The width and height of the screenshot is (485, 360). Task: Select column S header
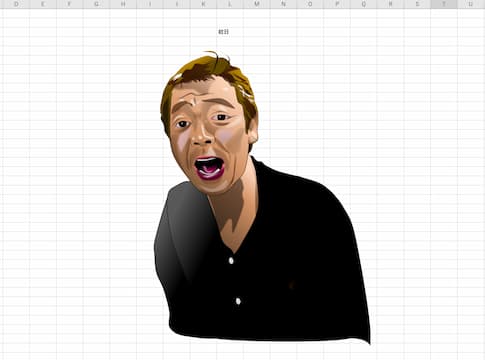click(x=417, y=4)
